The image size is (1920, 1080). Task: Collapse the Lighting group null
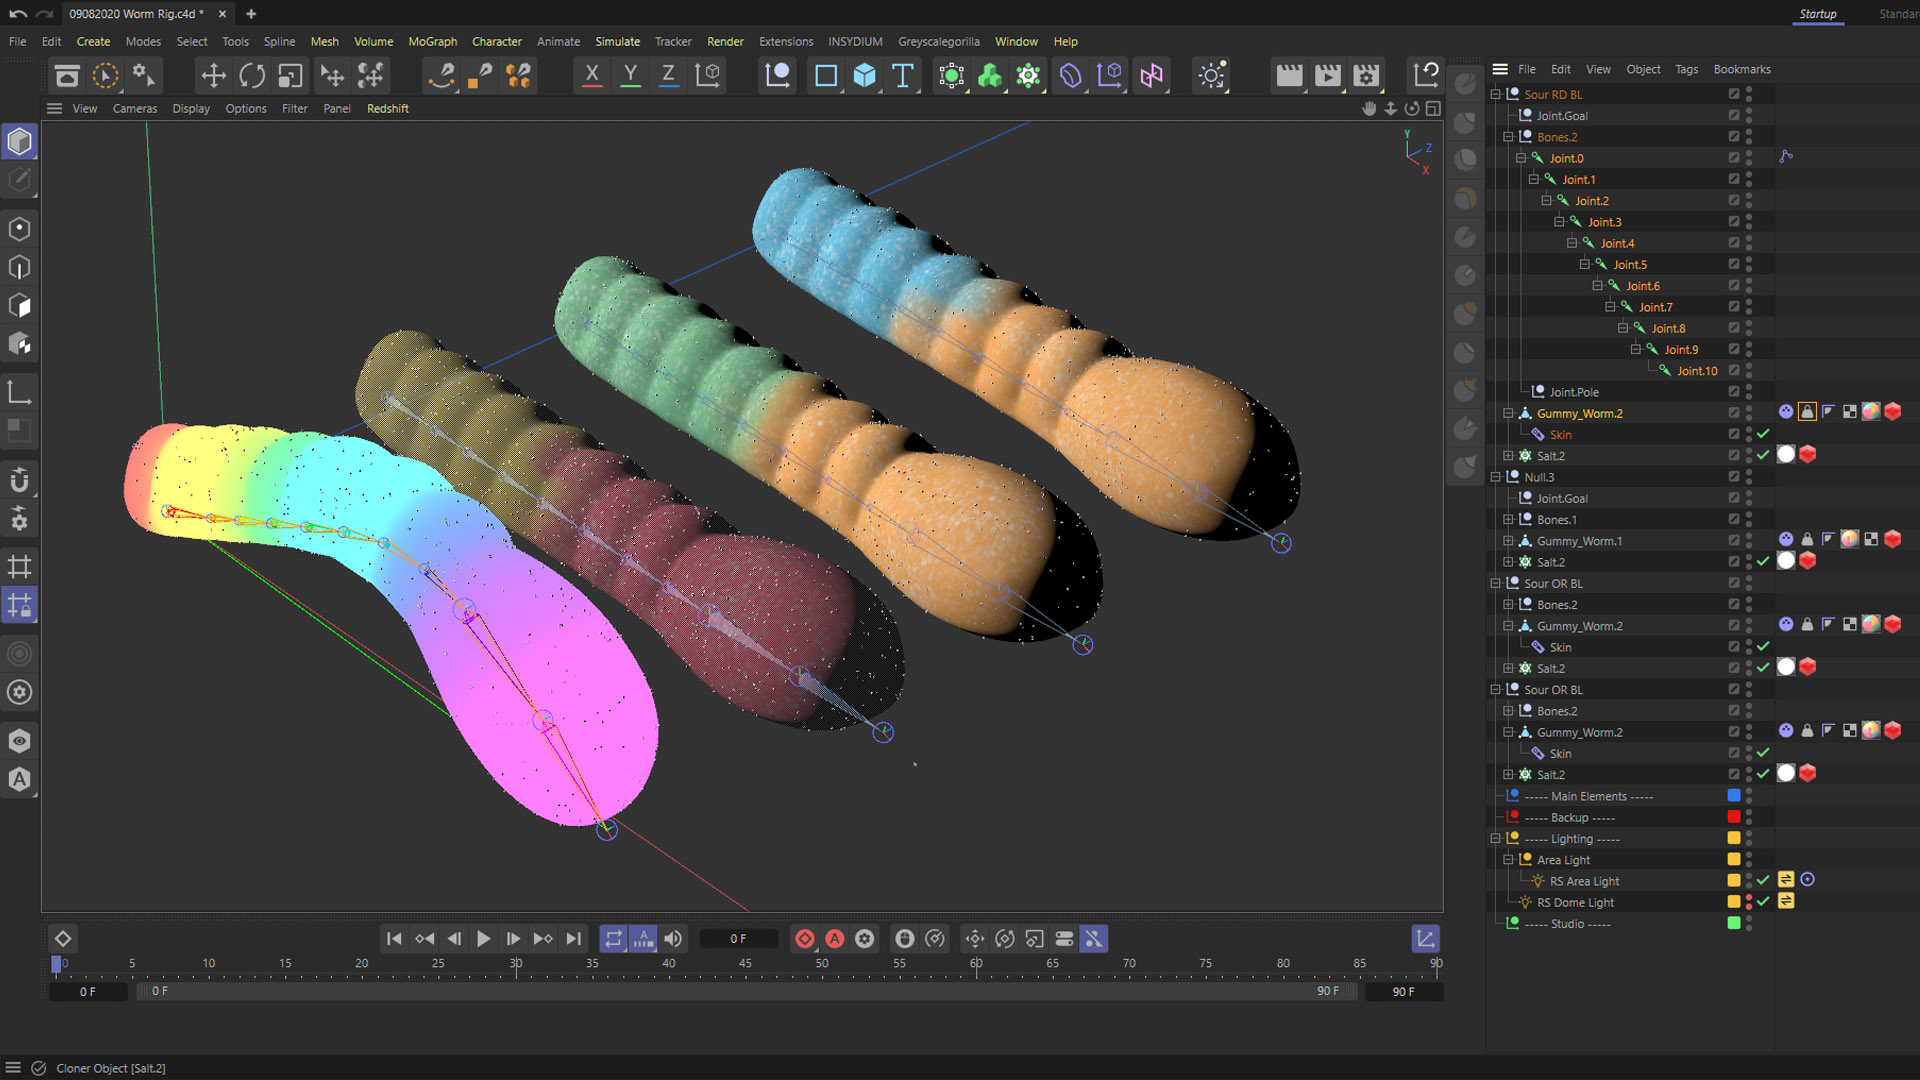1496,839
